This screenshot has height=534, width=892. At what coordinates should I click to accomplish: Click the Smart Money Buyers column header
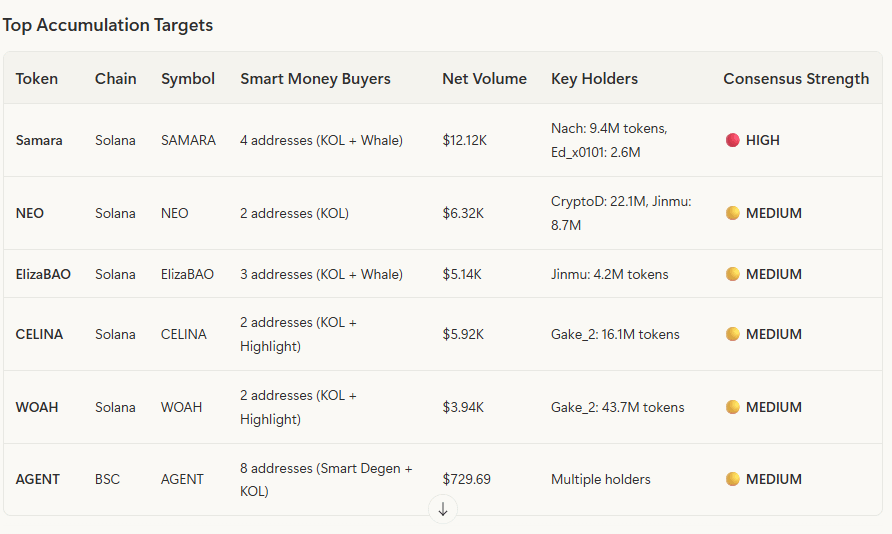315,79
